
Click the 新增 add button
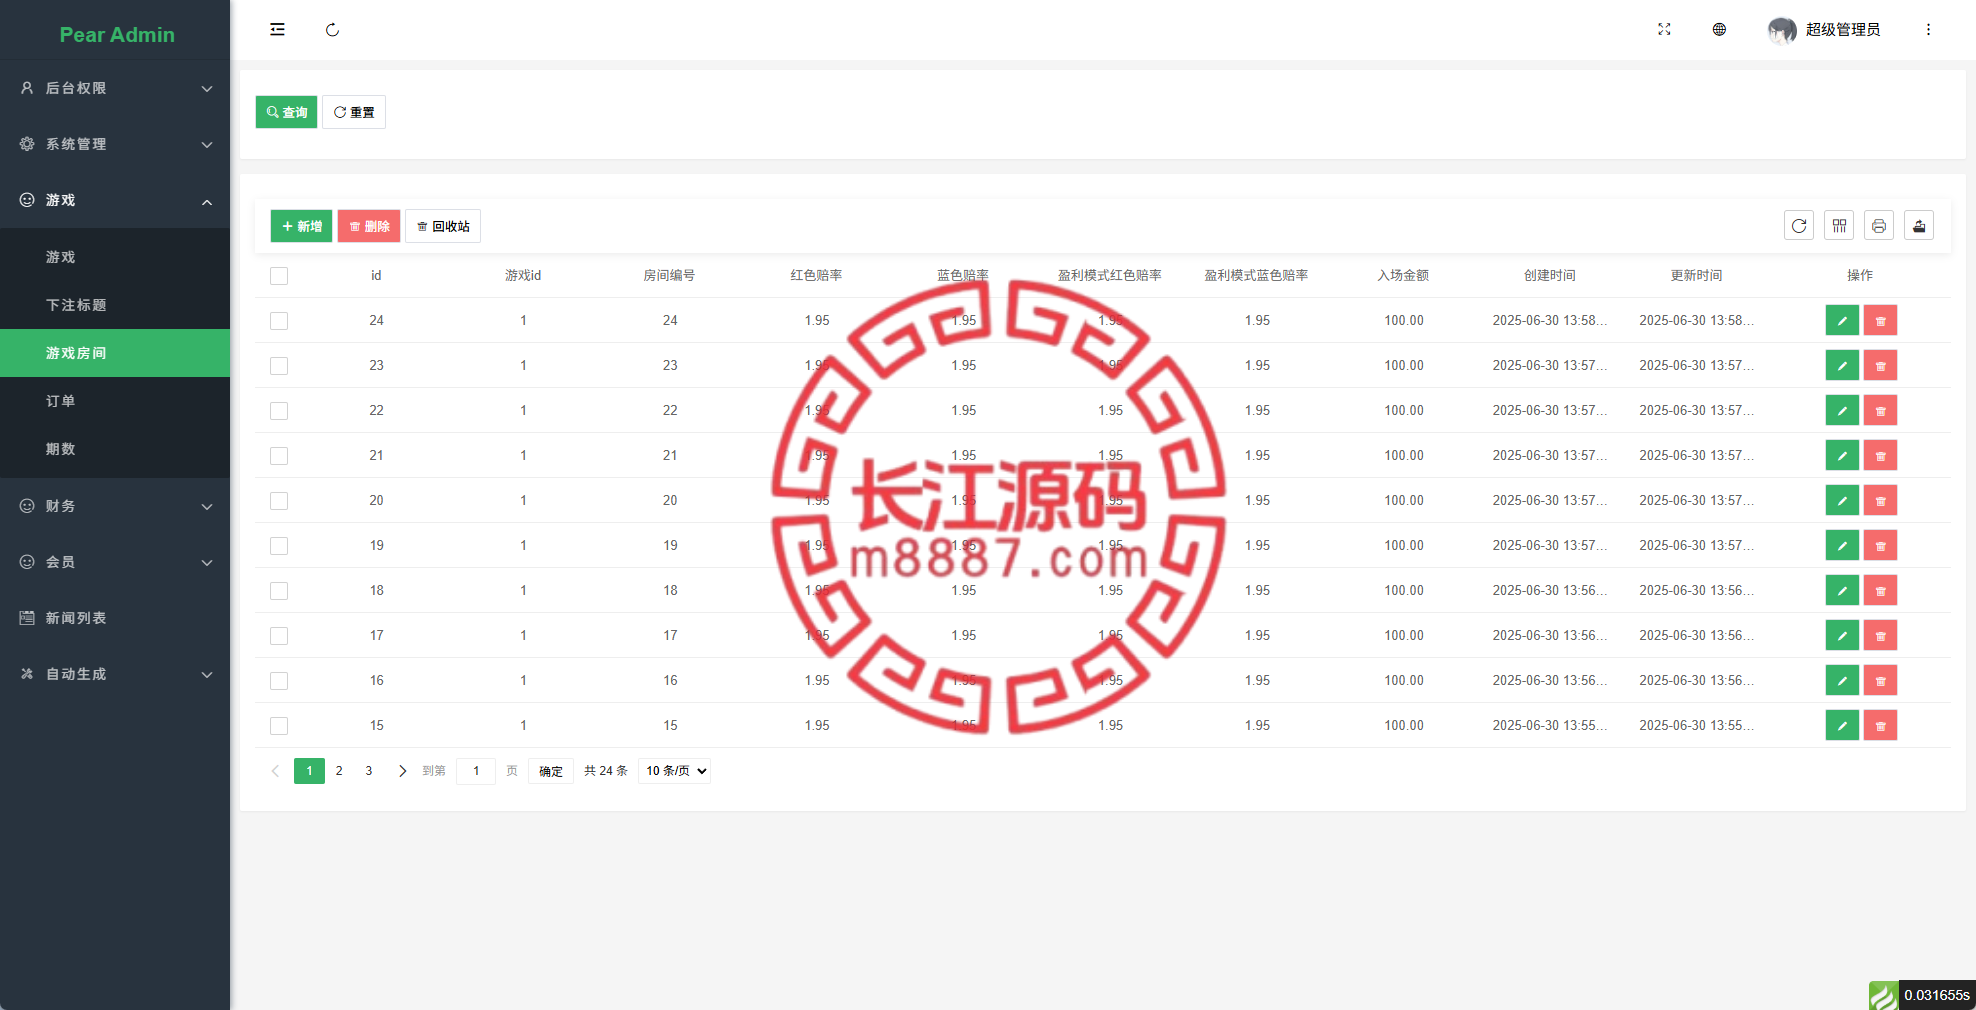[x=301, y=226]
